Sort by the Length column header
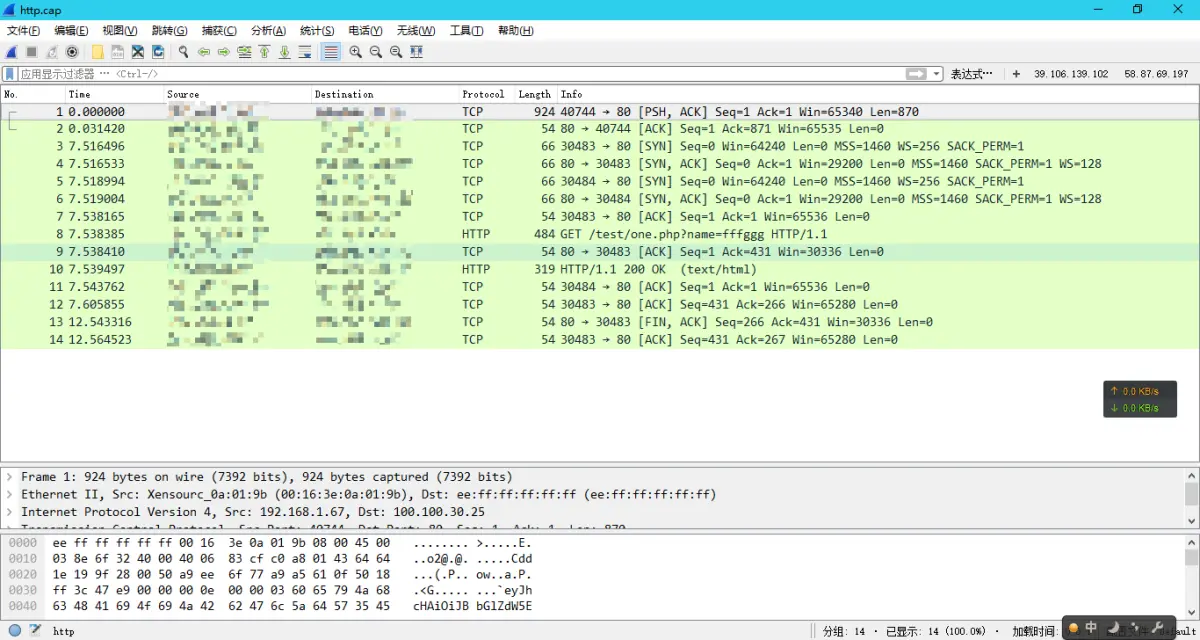The height and width of the screenshot is (640, 1200). [x=535, y=94]
